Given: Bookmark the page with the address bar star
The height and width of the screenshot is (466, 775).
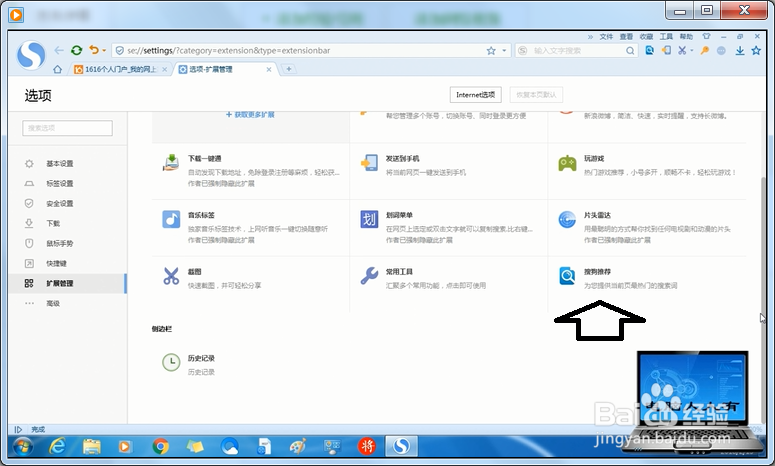Looking at the screenshot, I should pyautogui.click(x=491, y=50).
